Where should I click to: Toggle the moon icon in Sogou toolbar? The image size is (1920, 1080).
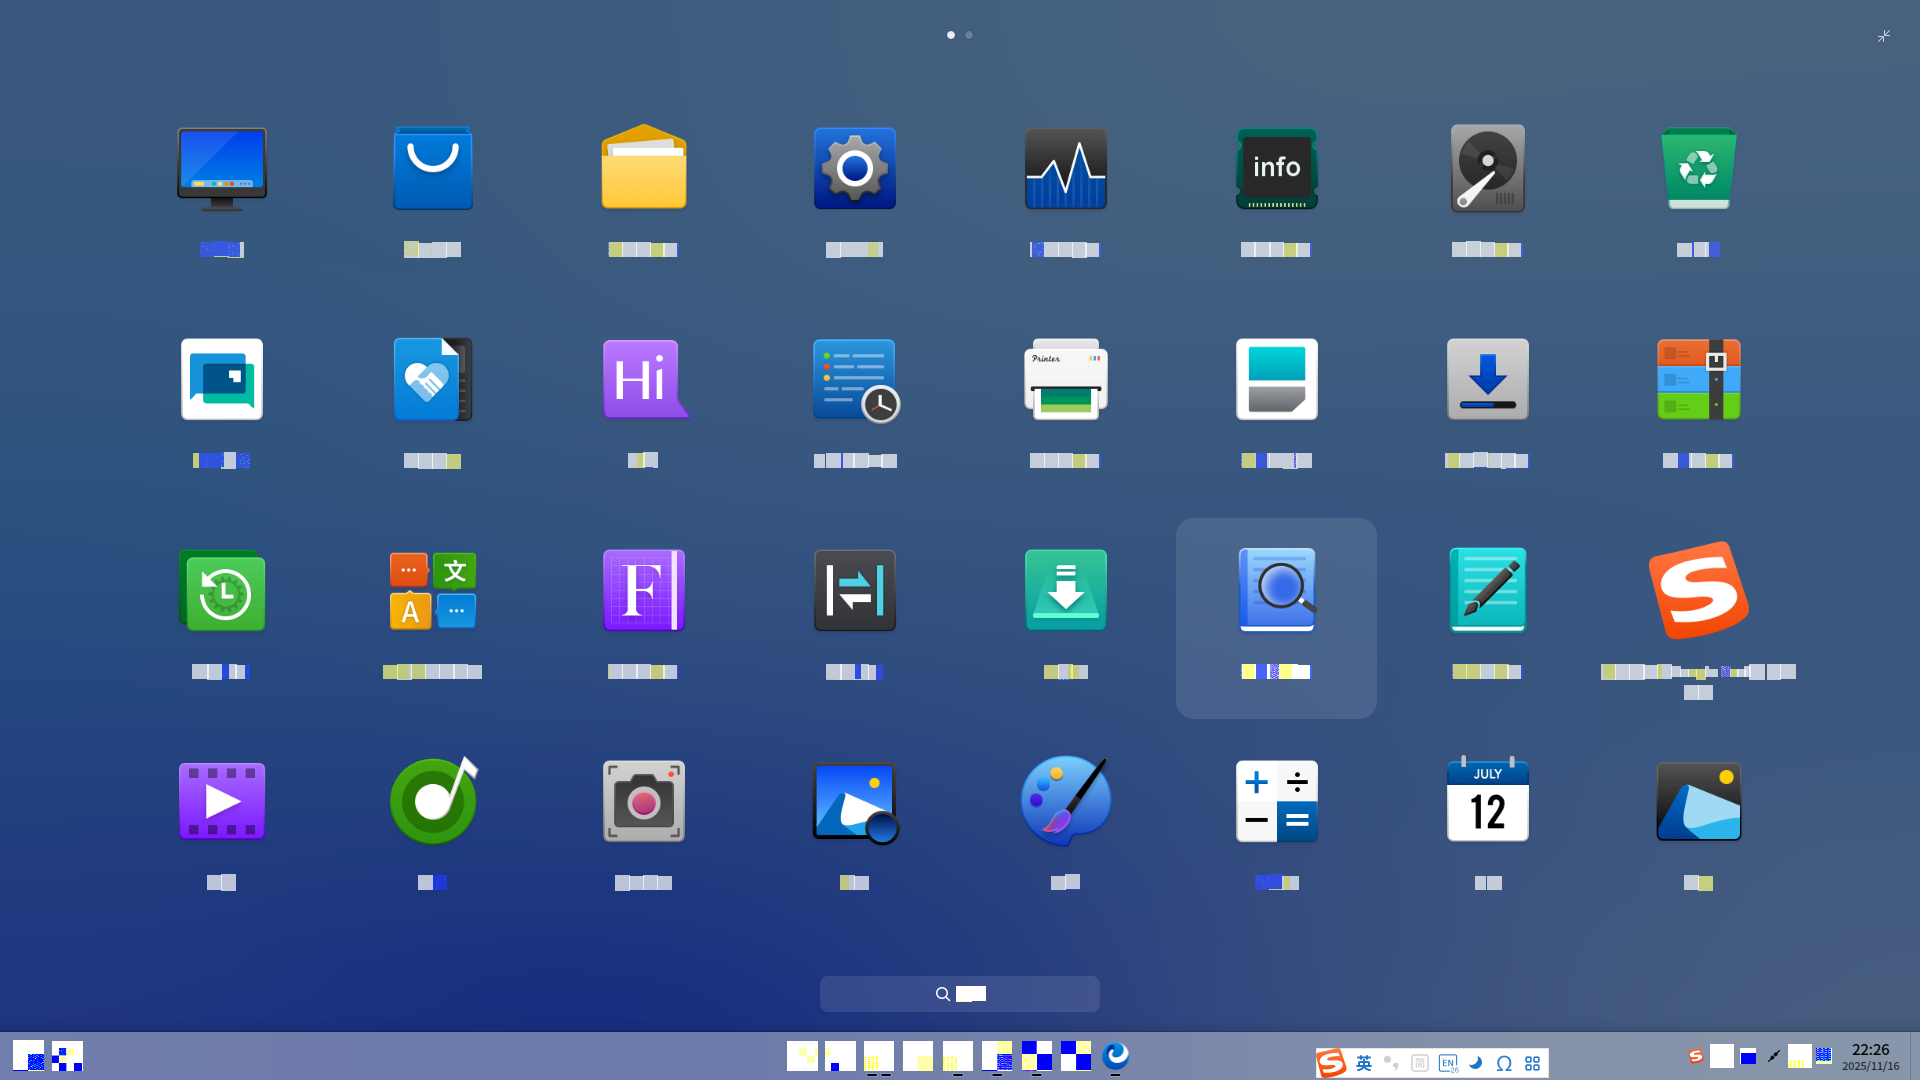tap(1476, 1063)
